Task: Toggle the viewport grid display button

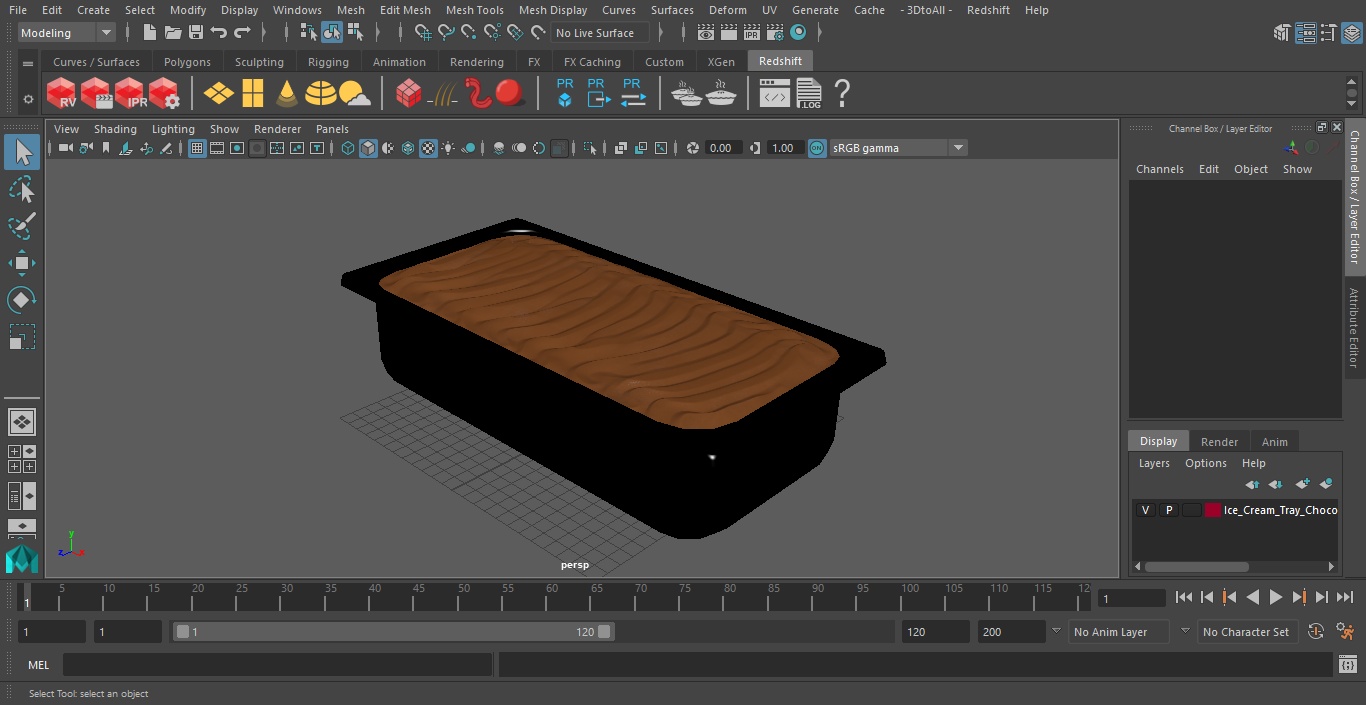Action: tap(197, 148)
